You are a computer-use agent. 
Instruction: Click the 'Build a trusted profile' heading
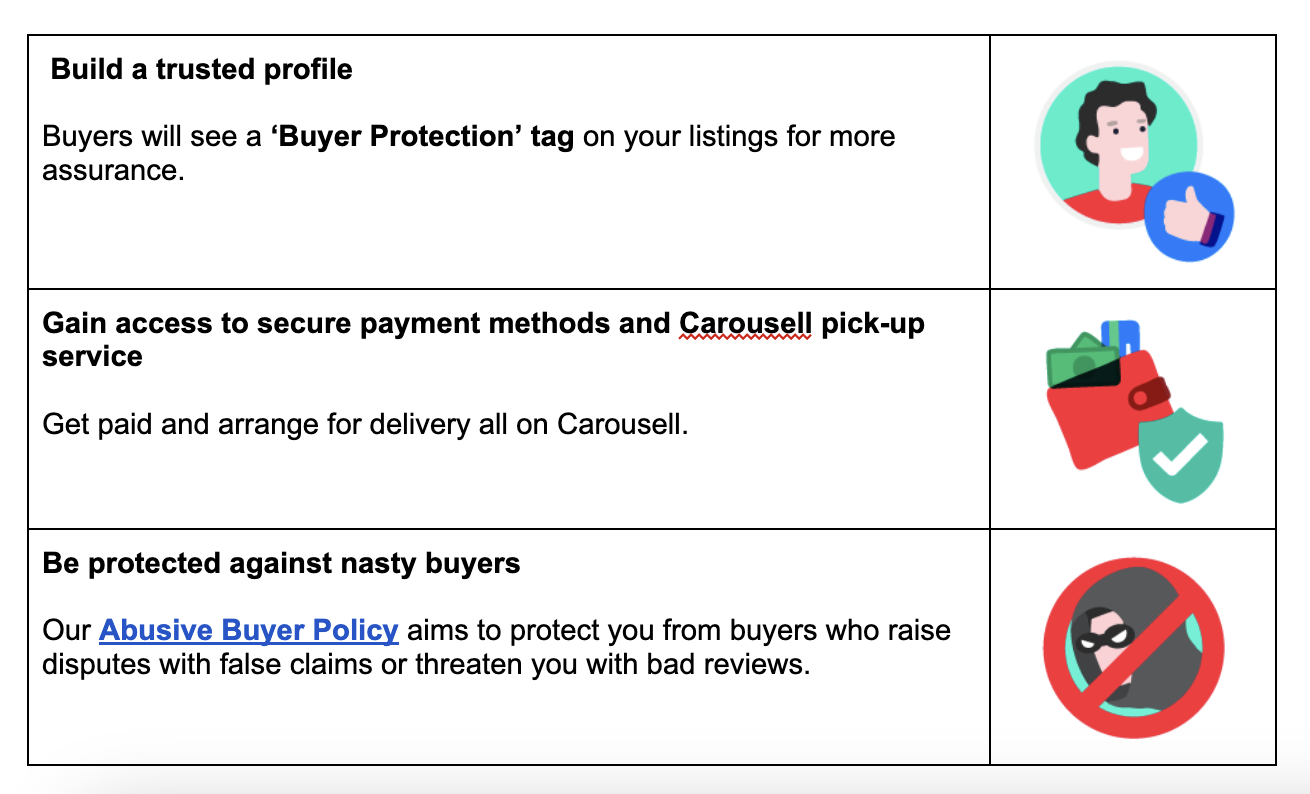tap(201, 70)
